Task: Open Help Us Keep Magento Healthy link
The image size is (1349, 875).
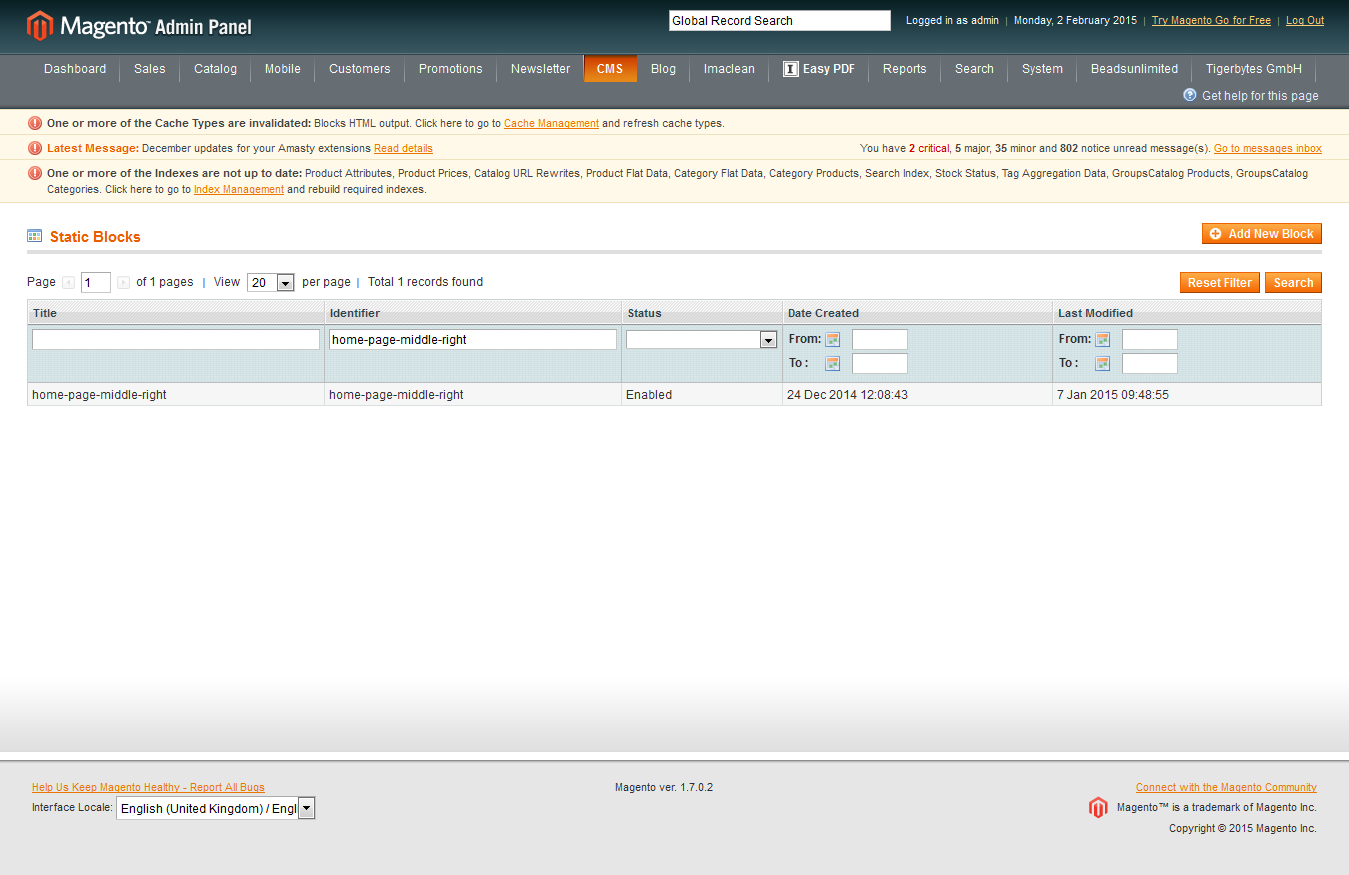Action: coord(148,788)
